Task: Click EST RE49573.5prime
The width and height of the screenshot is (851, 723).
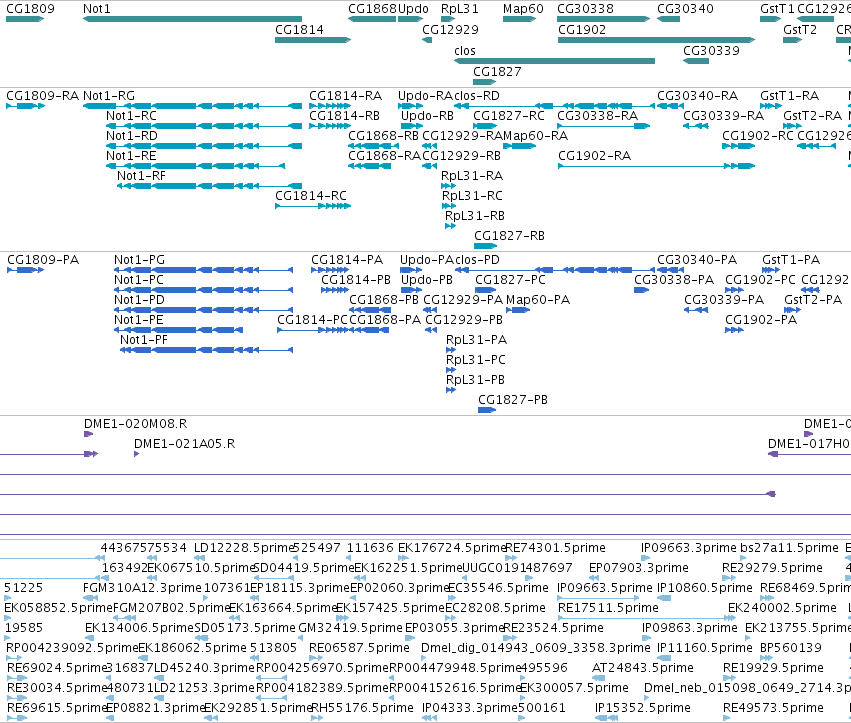Action: 728,718
